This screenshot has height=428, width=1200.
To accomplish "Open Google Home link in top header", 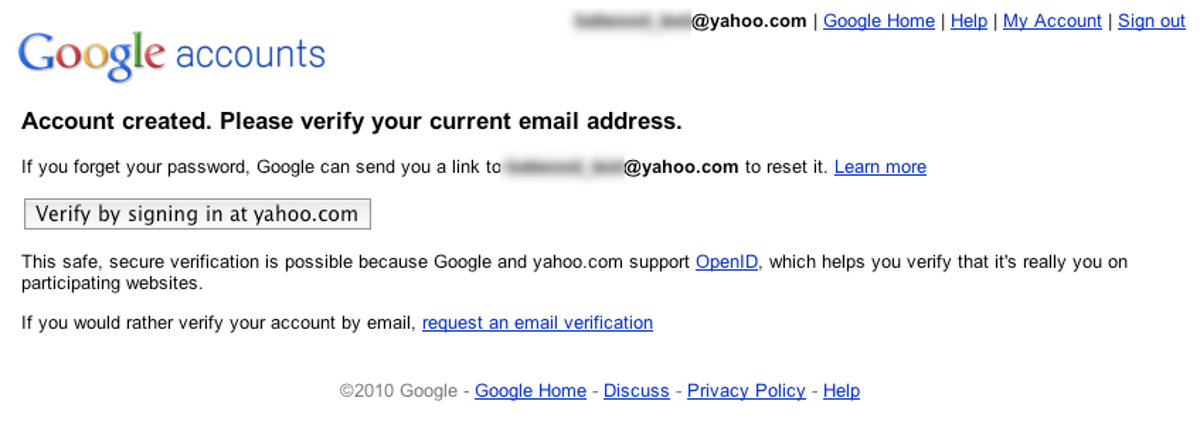I will click(x=879, y=21).
